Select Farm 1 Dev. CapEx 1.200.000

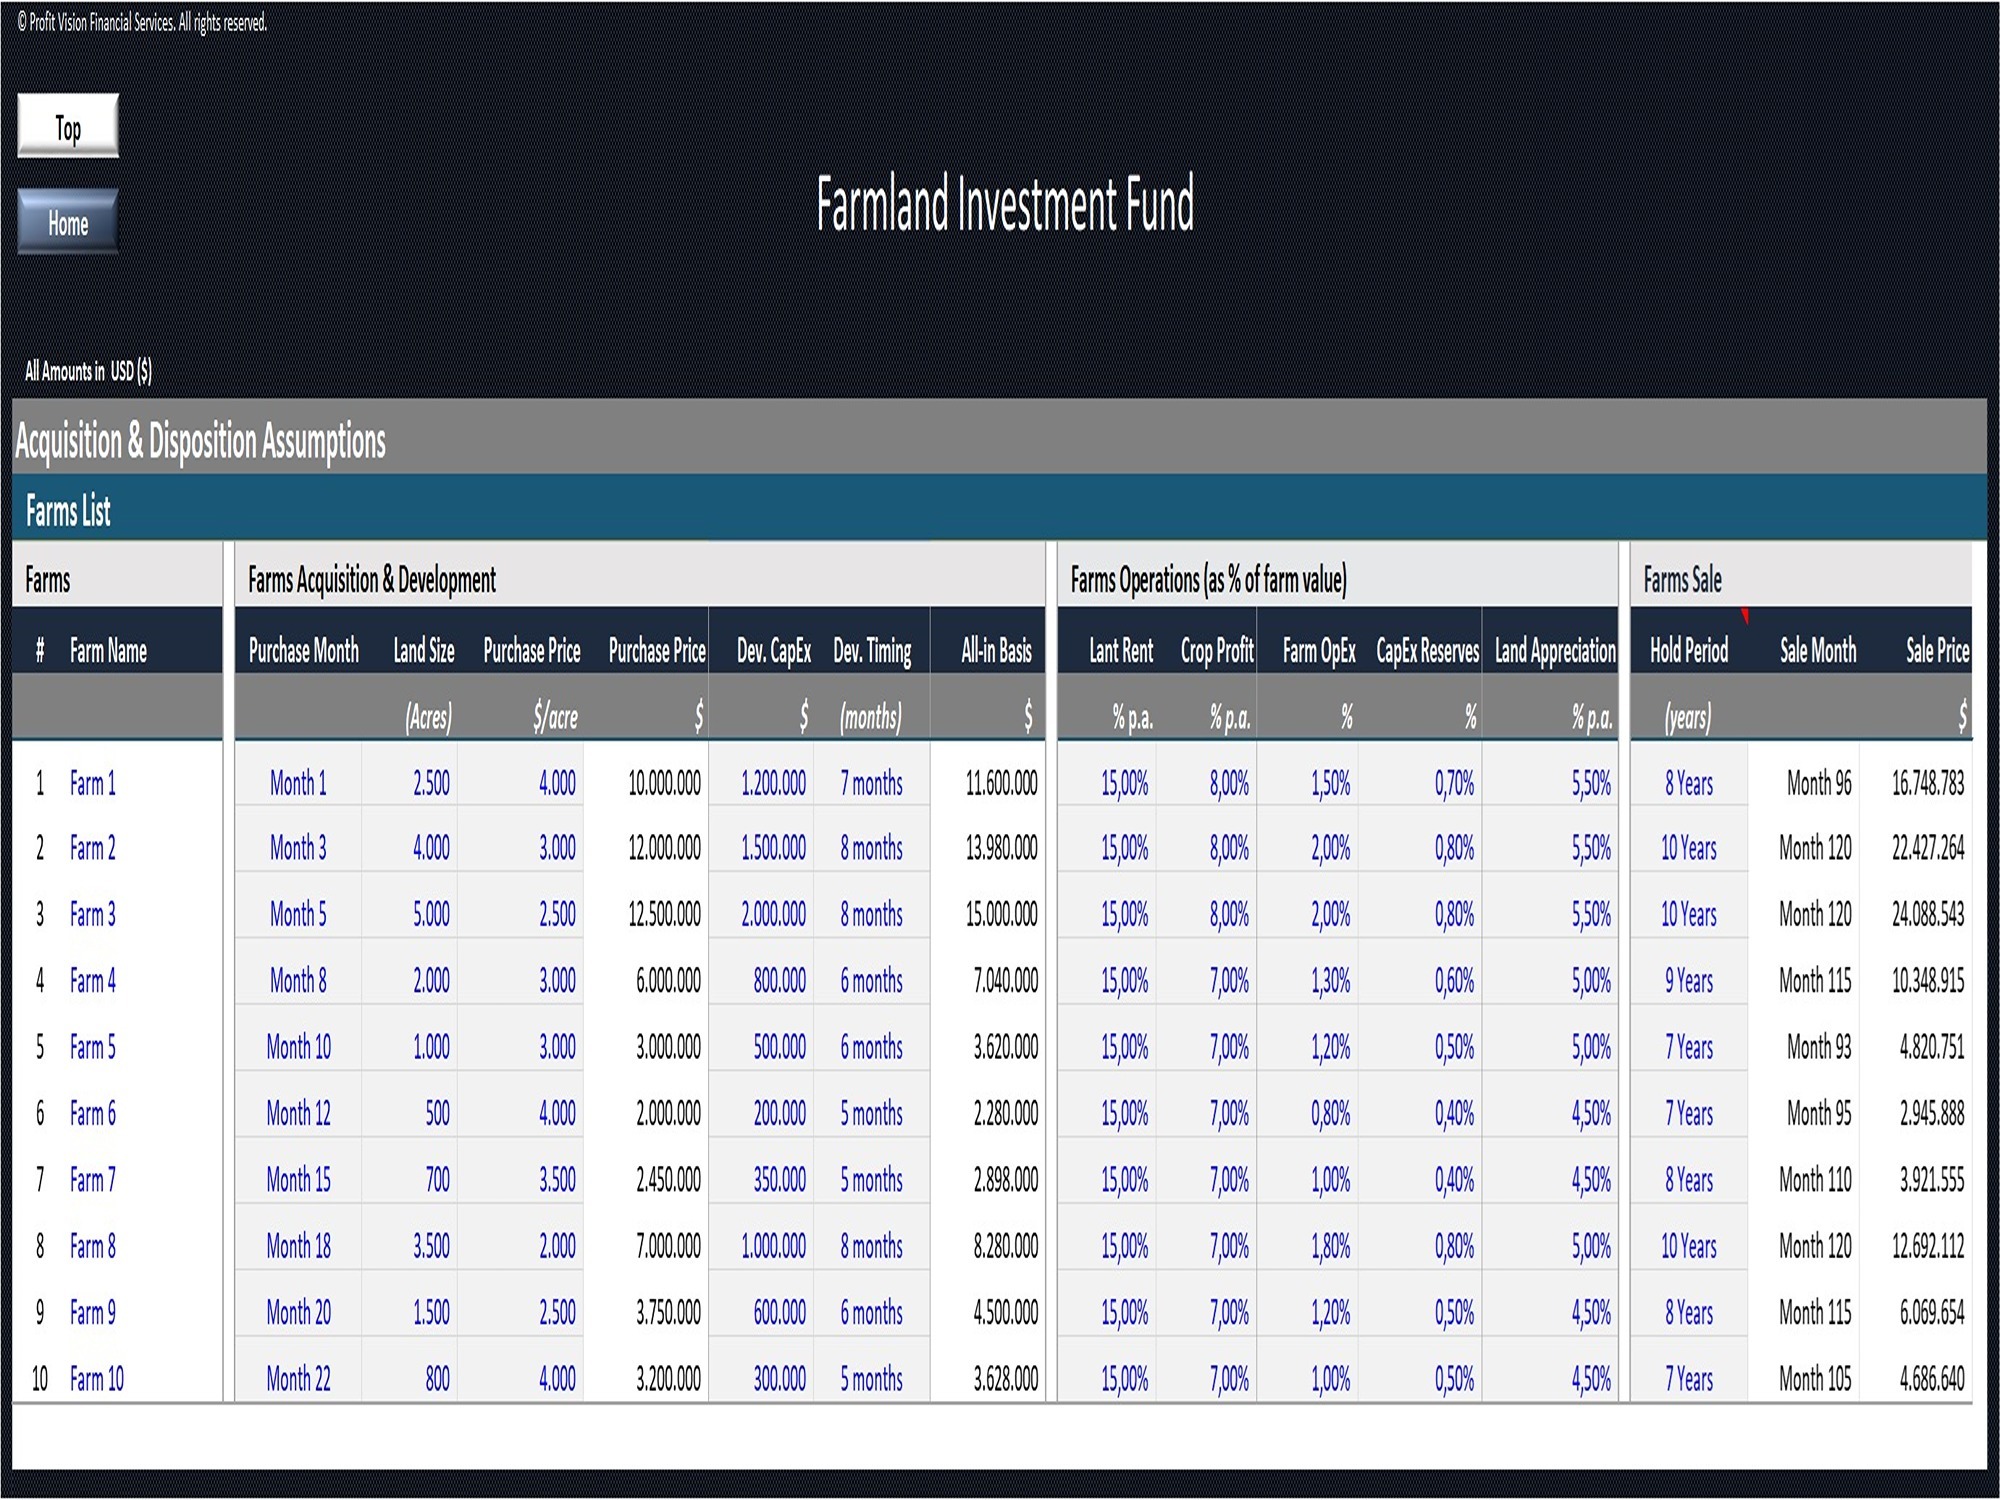tap(773, 783)
